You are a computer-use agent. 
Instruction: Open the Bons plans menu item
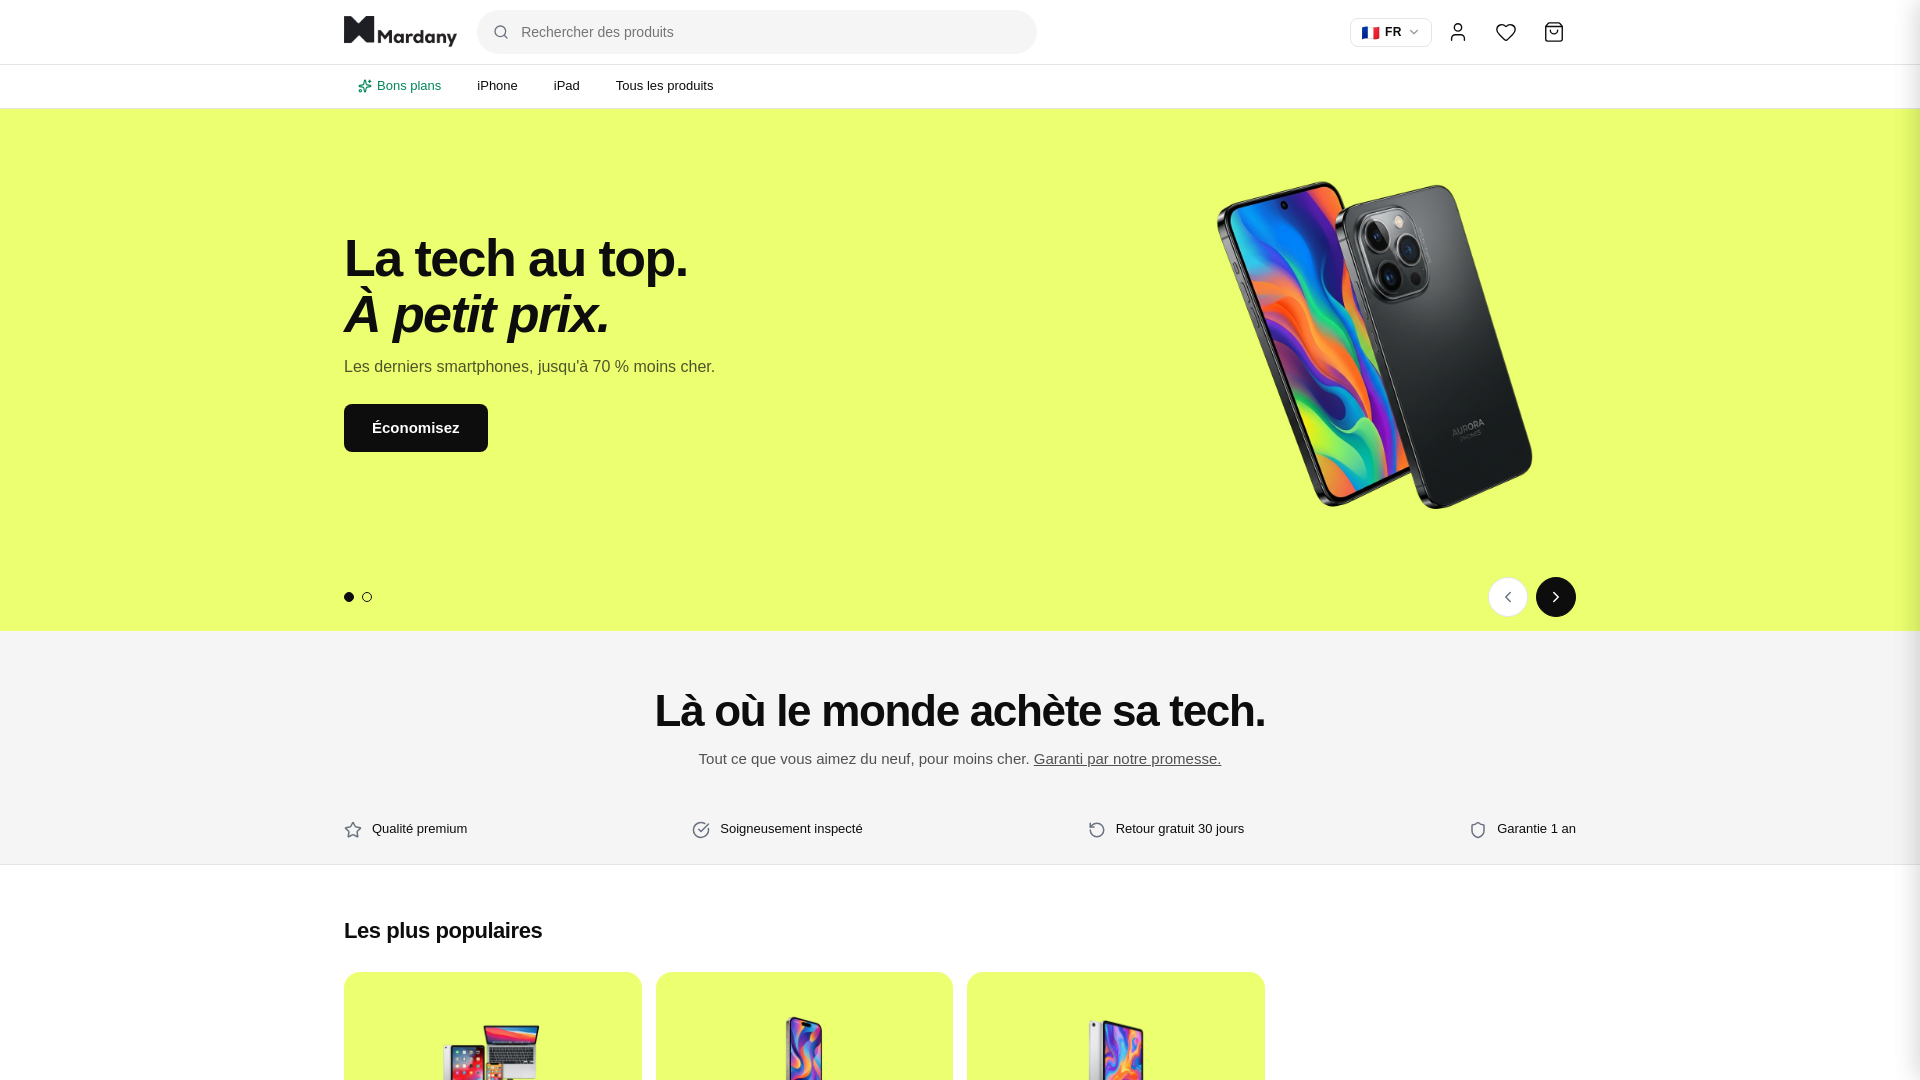(x=400, y=86)
